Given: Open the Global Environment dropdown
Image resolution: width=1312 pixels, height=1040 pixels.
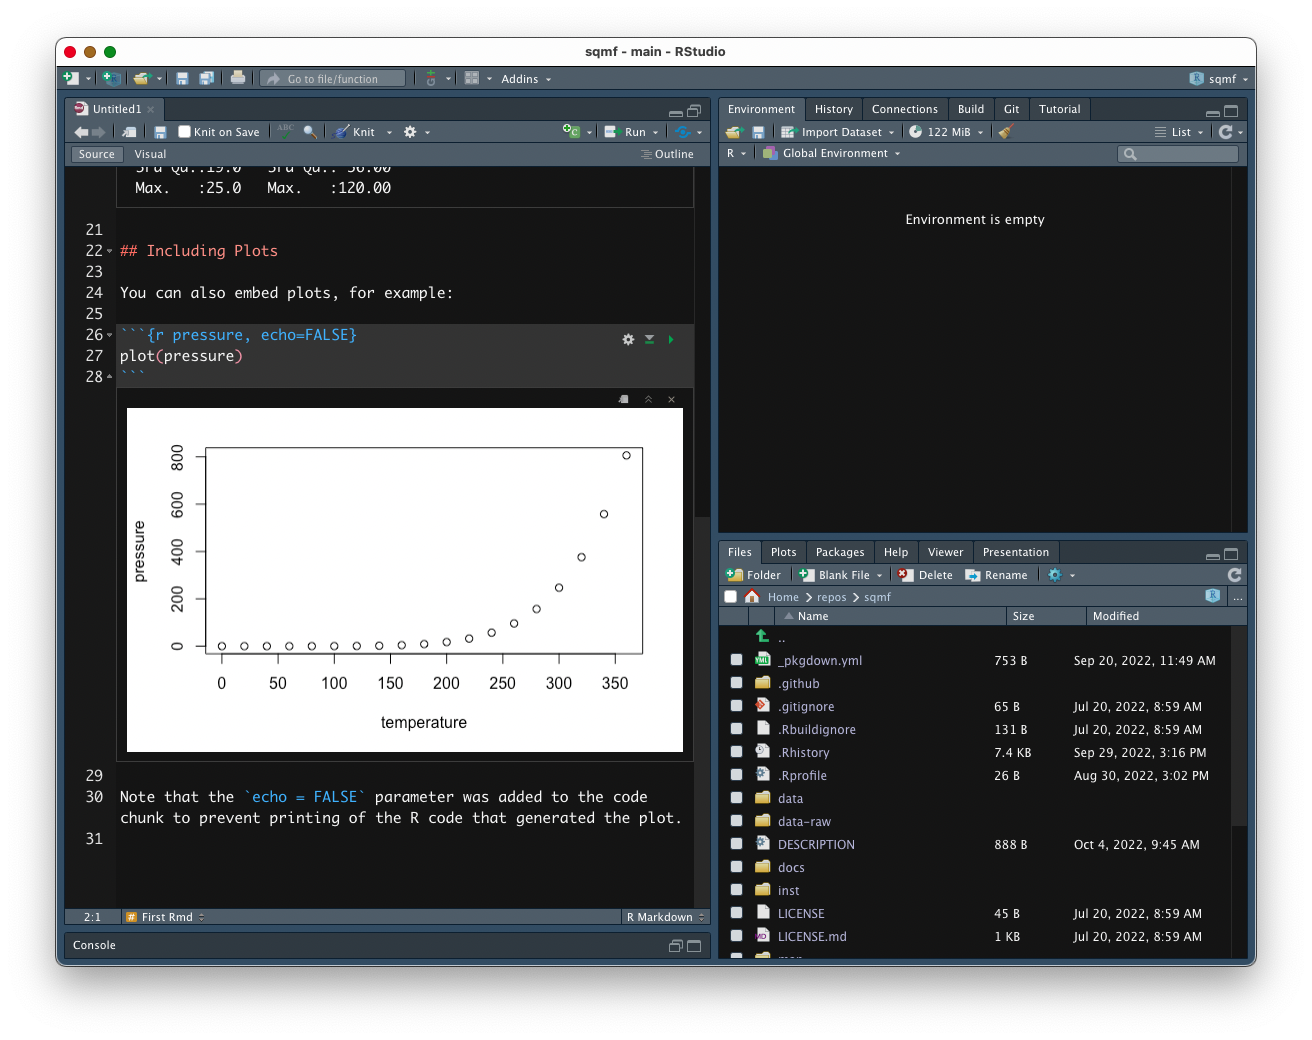Looking at the screenshot, I should point(832,153).
